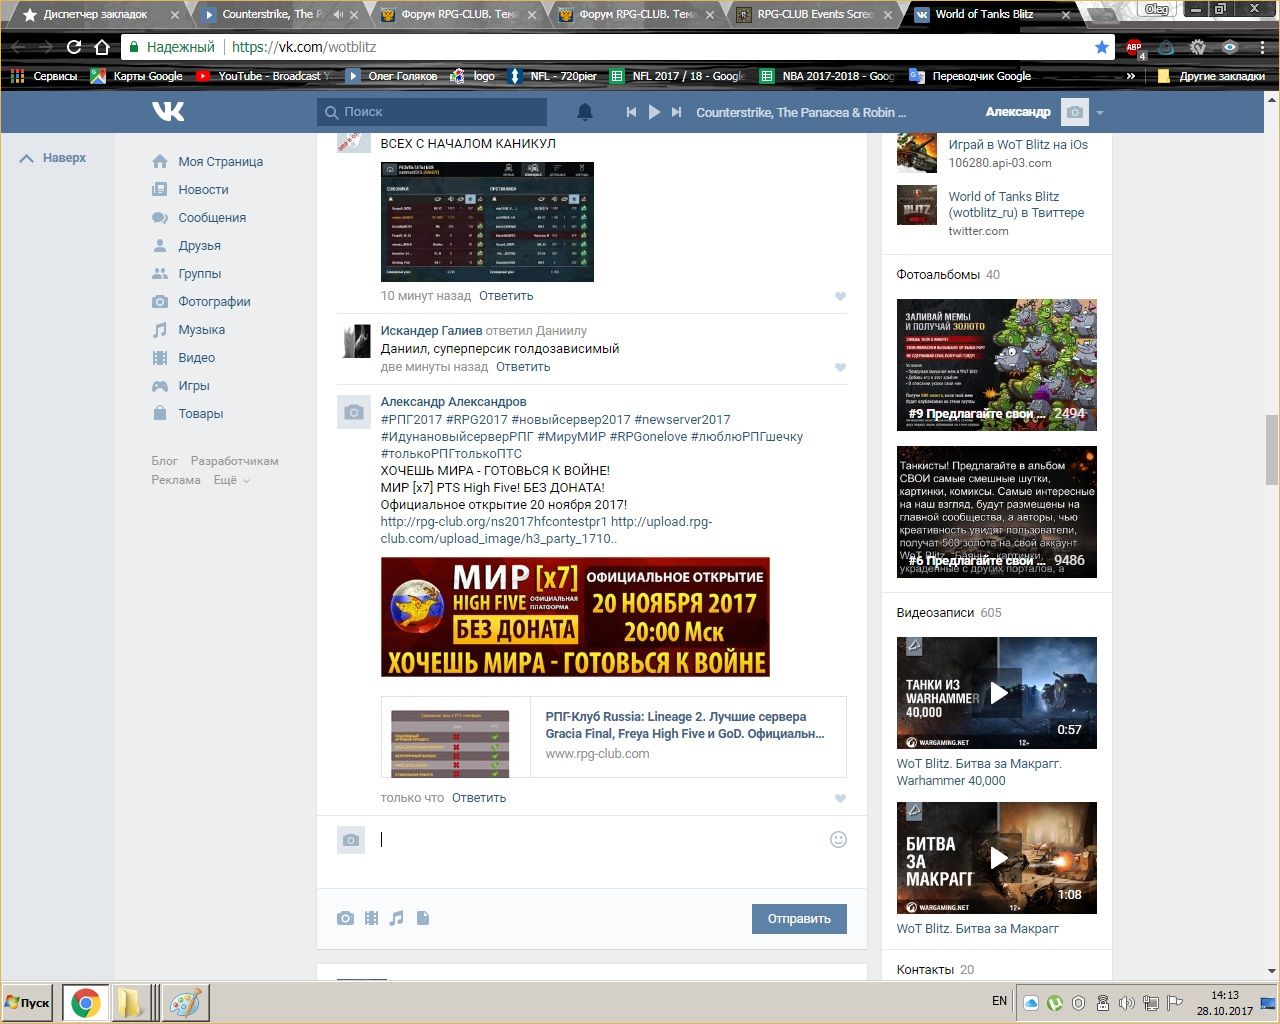
Task: Click the eye extension icon in Chrome toolbar
Action: point(1230,47)
